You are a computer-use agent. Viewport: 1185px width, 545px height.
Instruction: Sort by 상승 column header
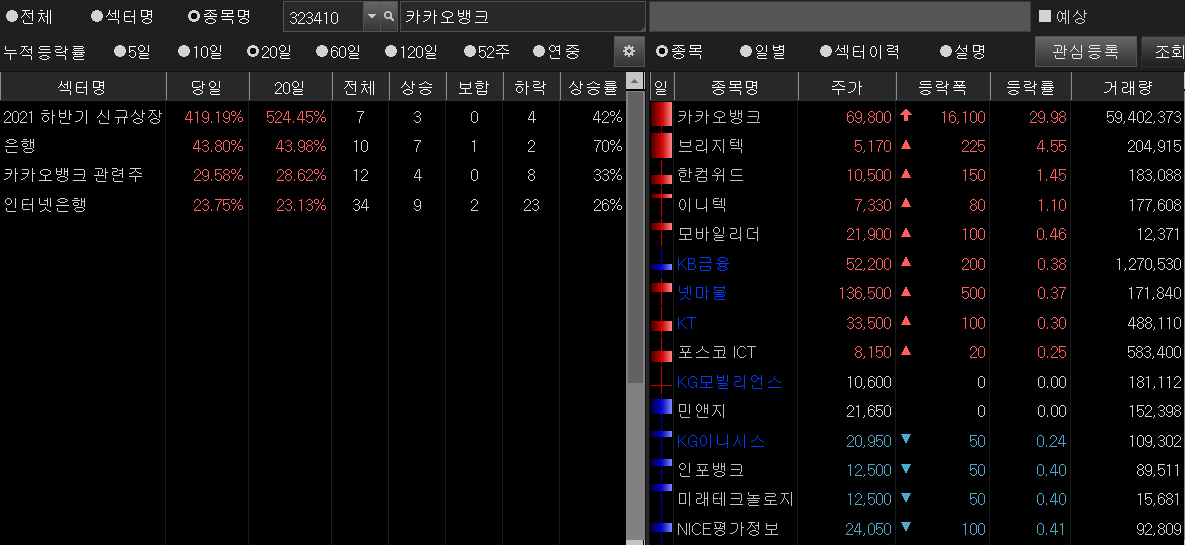tap(417, 88)
